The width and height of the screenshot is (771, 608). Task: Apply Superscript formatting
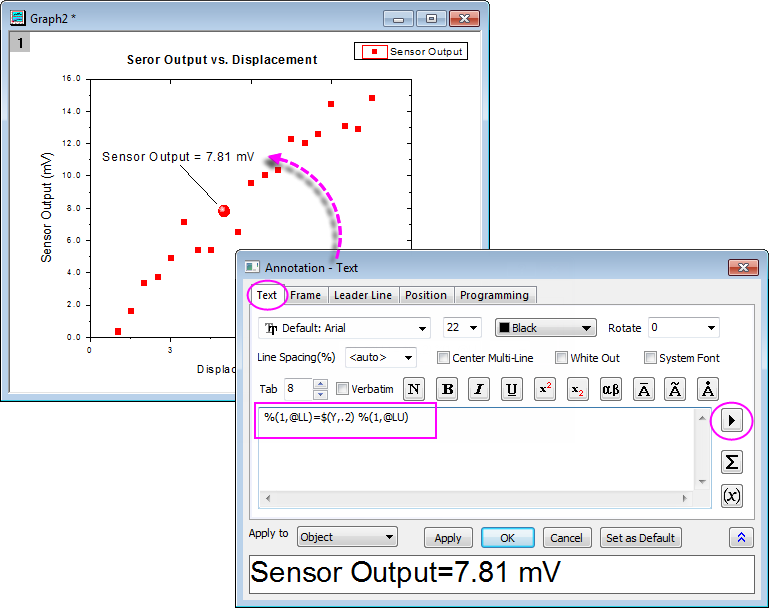click(545, 390)
